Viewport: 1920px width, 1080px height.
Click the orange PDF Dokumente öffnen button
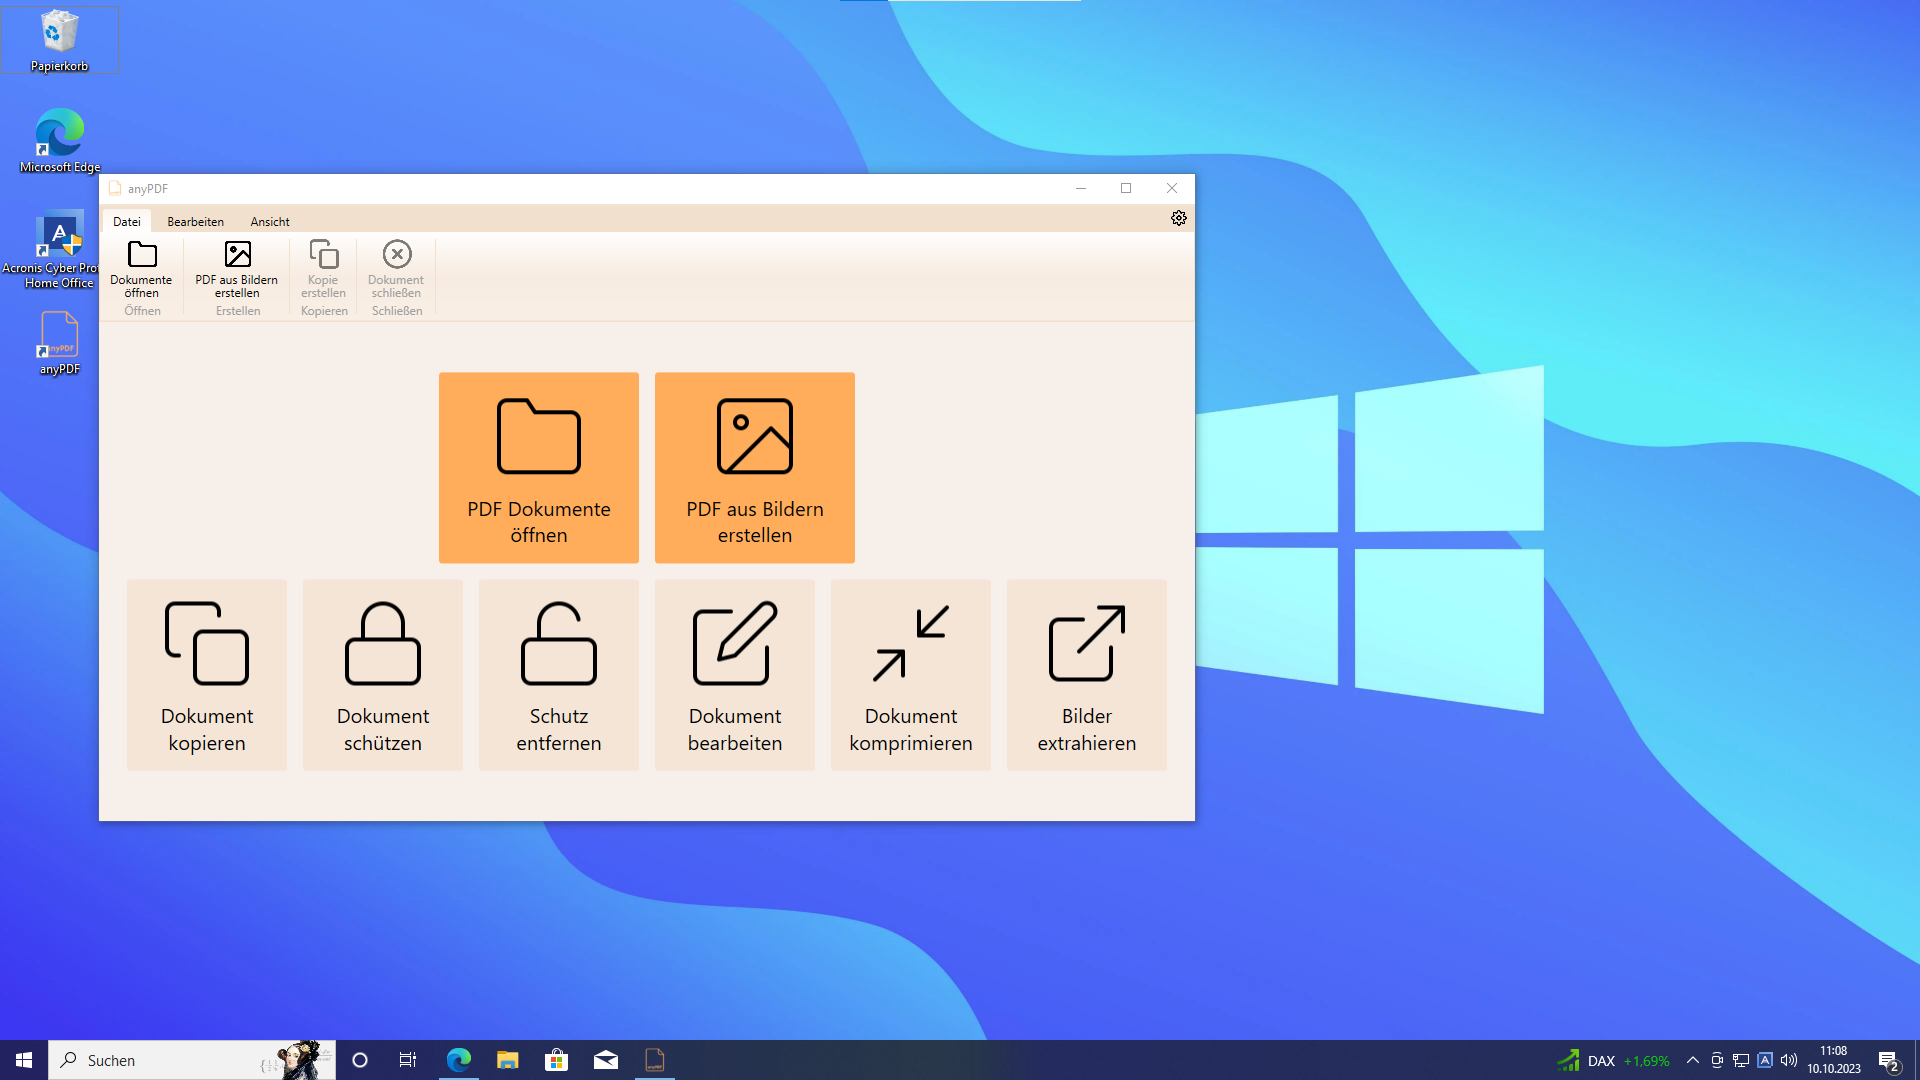[539, 467]
